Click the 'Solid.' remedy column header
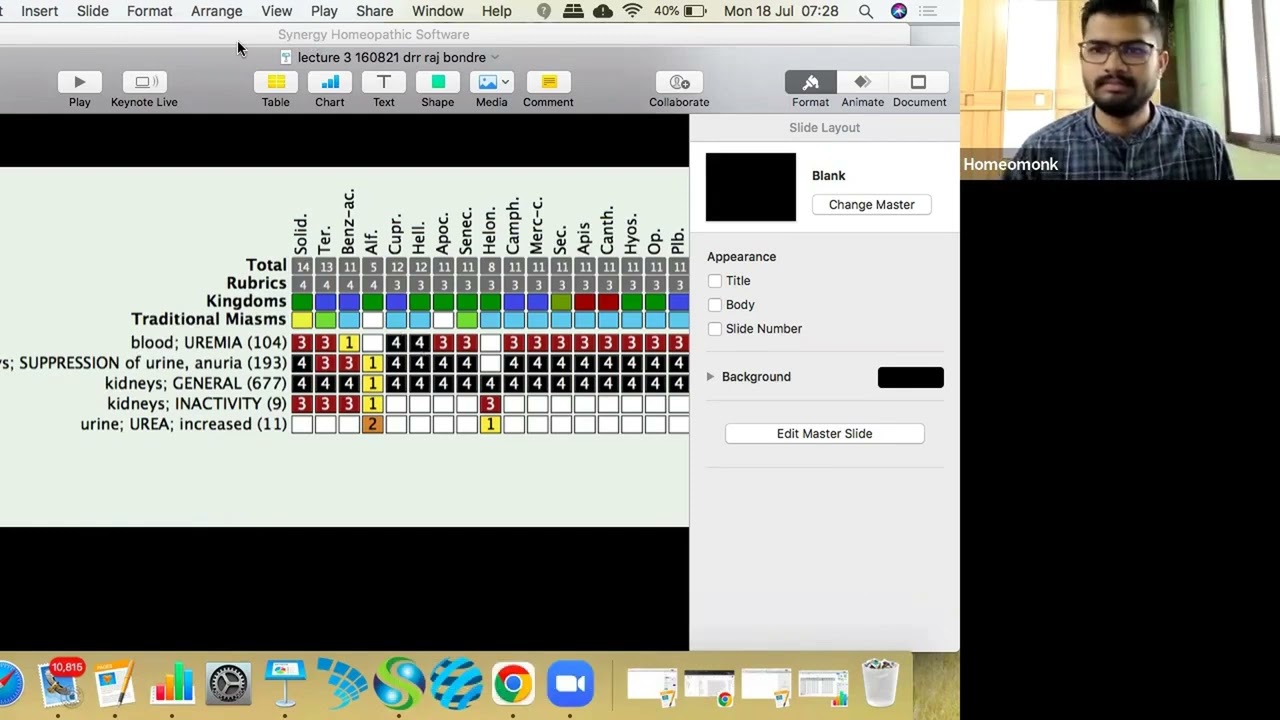1280x720 pixels. pyautogui.click(x=301, y=234)
